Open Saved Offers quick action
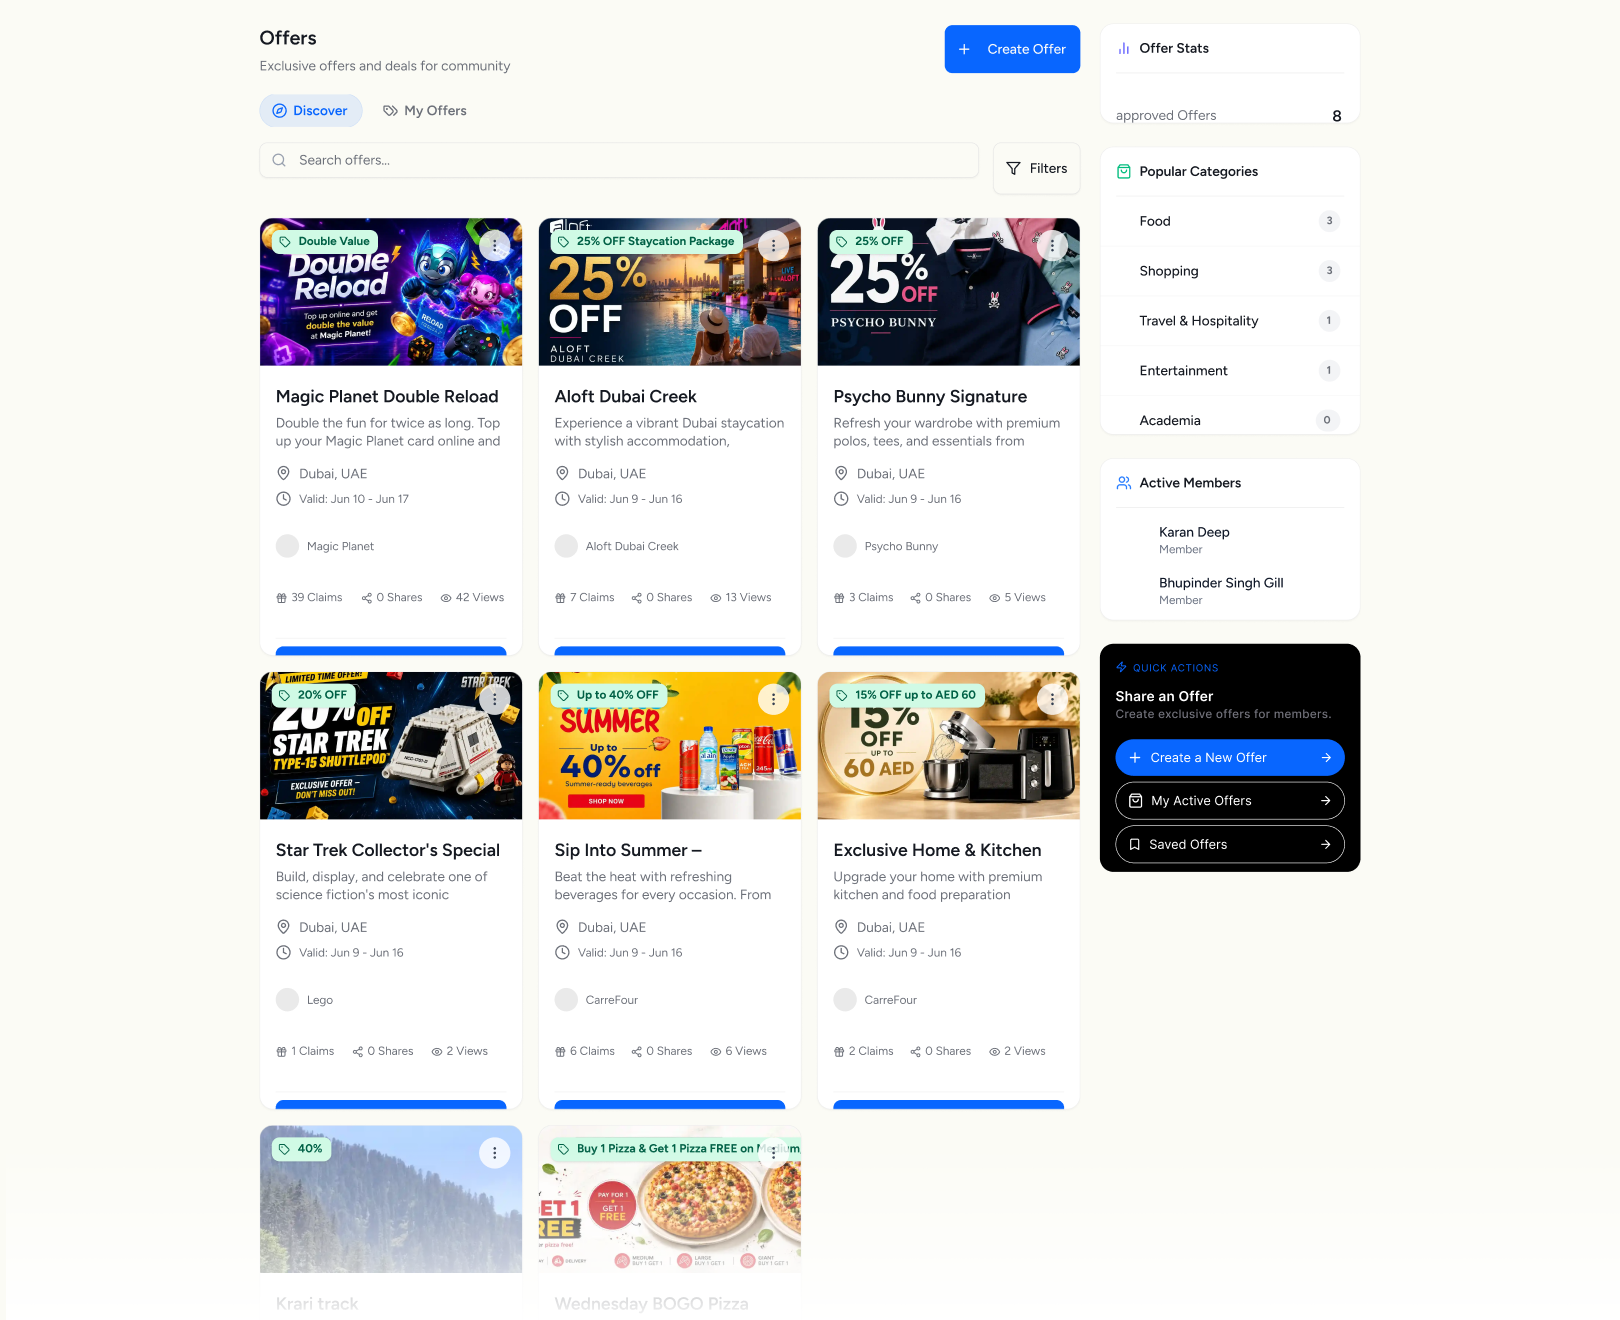The image size is (1620, 1320). coord(1230,845)
